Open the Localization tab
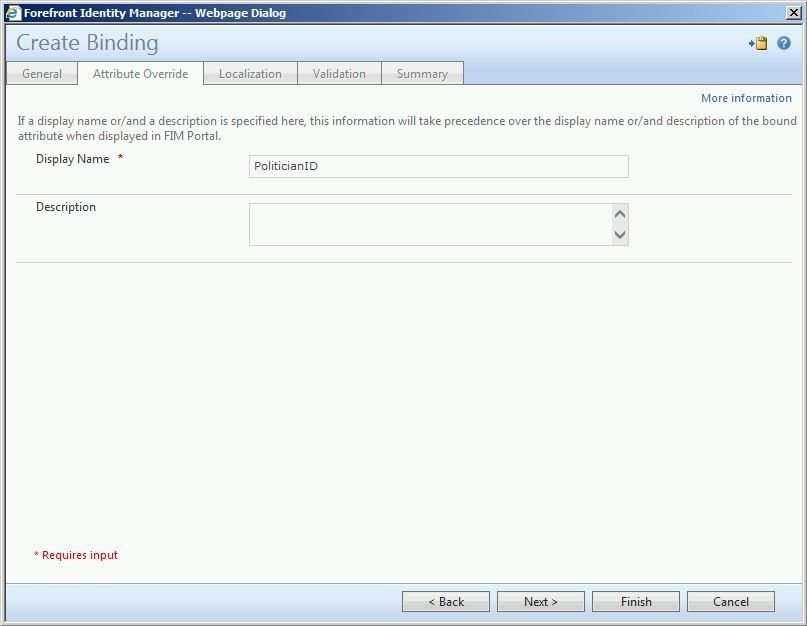 tap(250, 74)
